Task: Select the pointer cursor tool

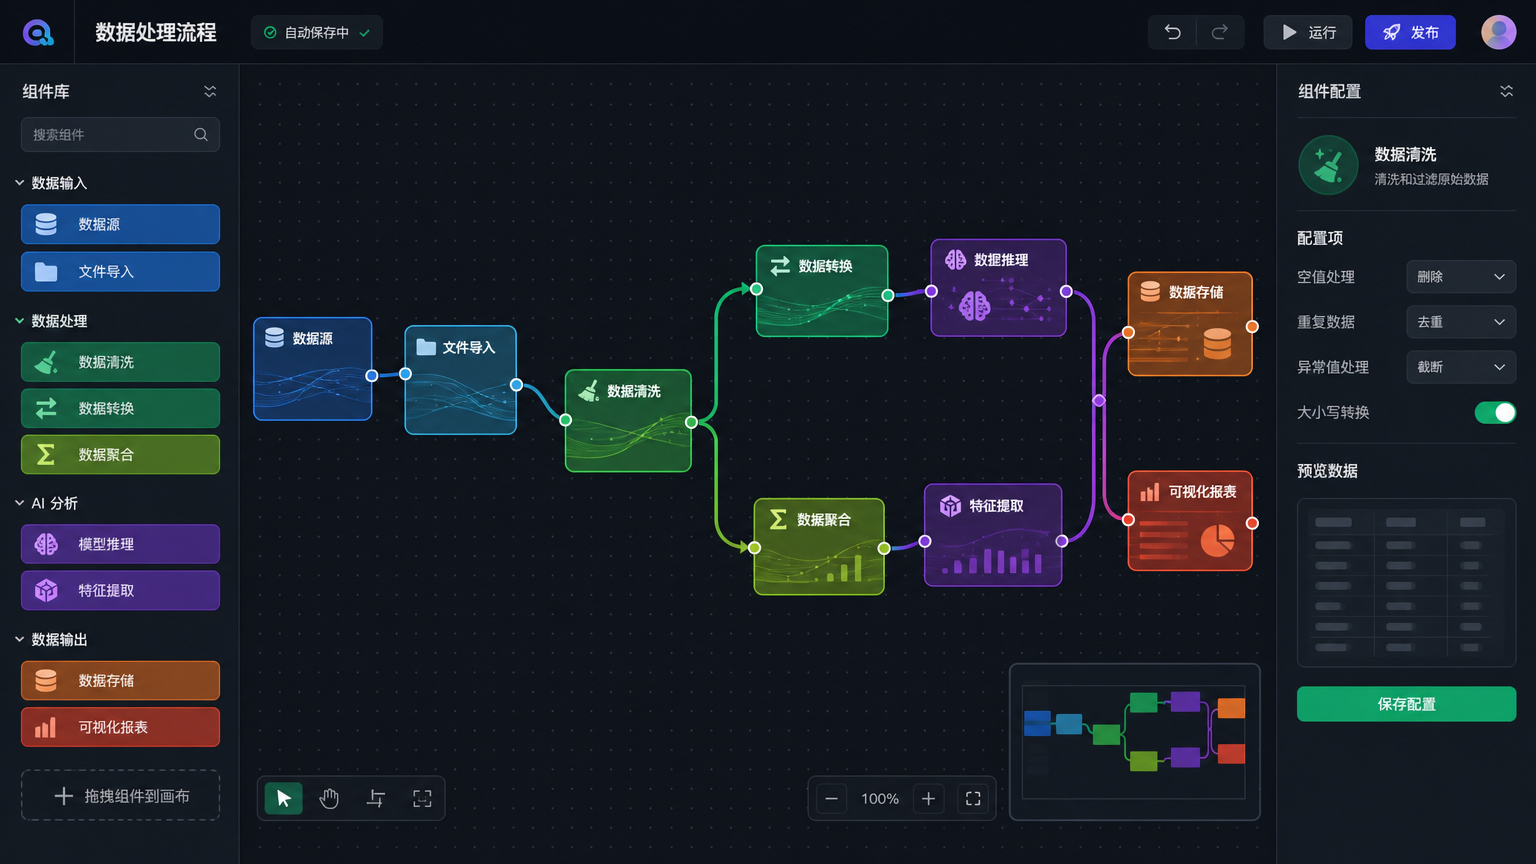Action: [x=284, y=798]
